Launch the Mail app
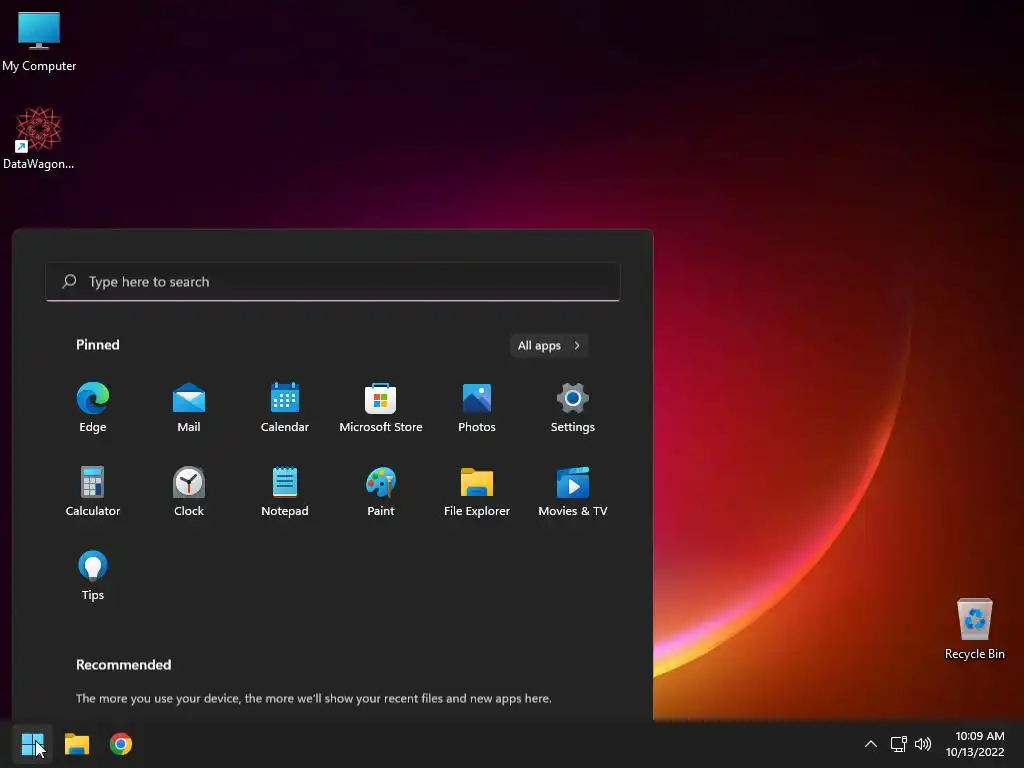This screenshot has height=768, width=1024. click(x=189, y=408)
